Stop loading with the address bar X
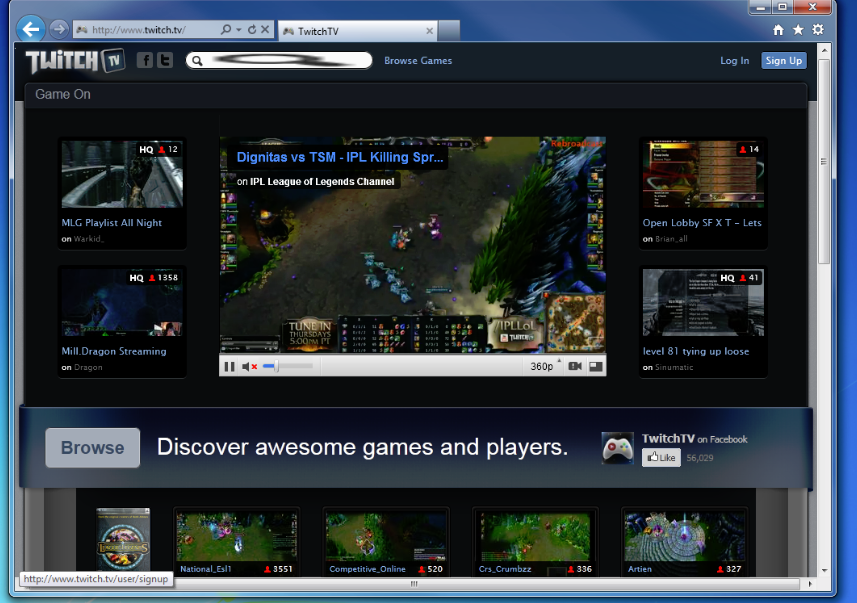The image size is (857, 603). pos(265,30)
